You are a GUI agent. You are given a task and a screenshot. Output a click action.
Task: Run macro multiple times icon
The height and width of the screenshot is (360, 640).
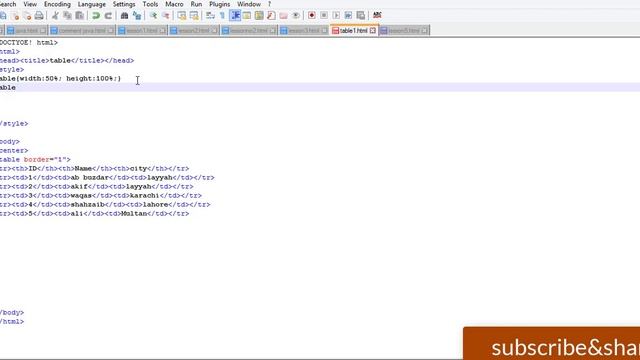[x=348, y=16]
